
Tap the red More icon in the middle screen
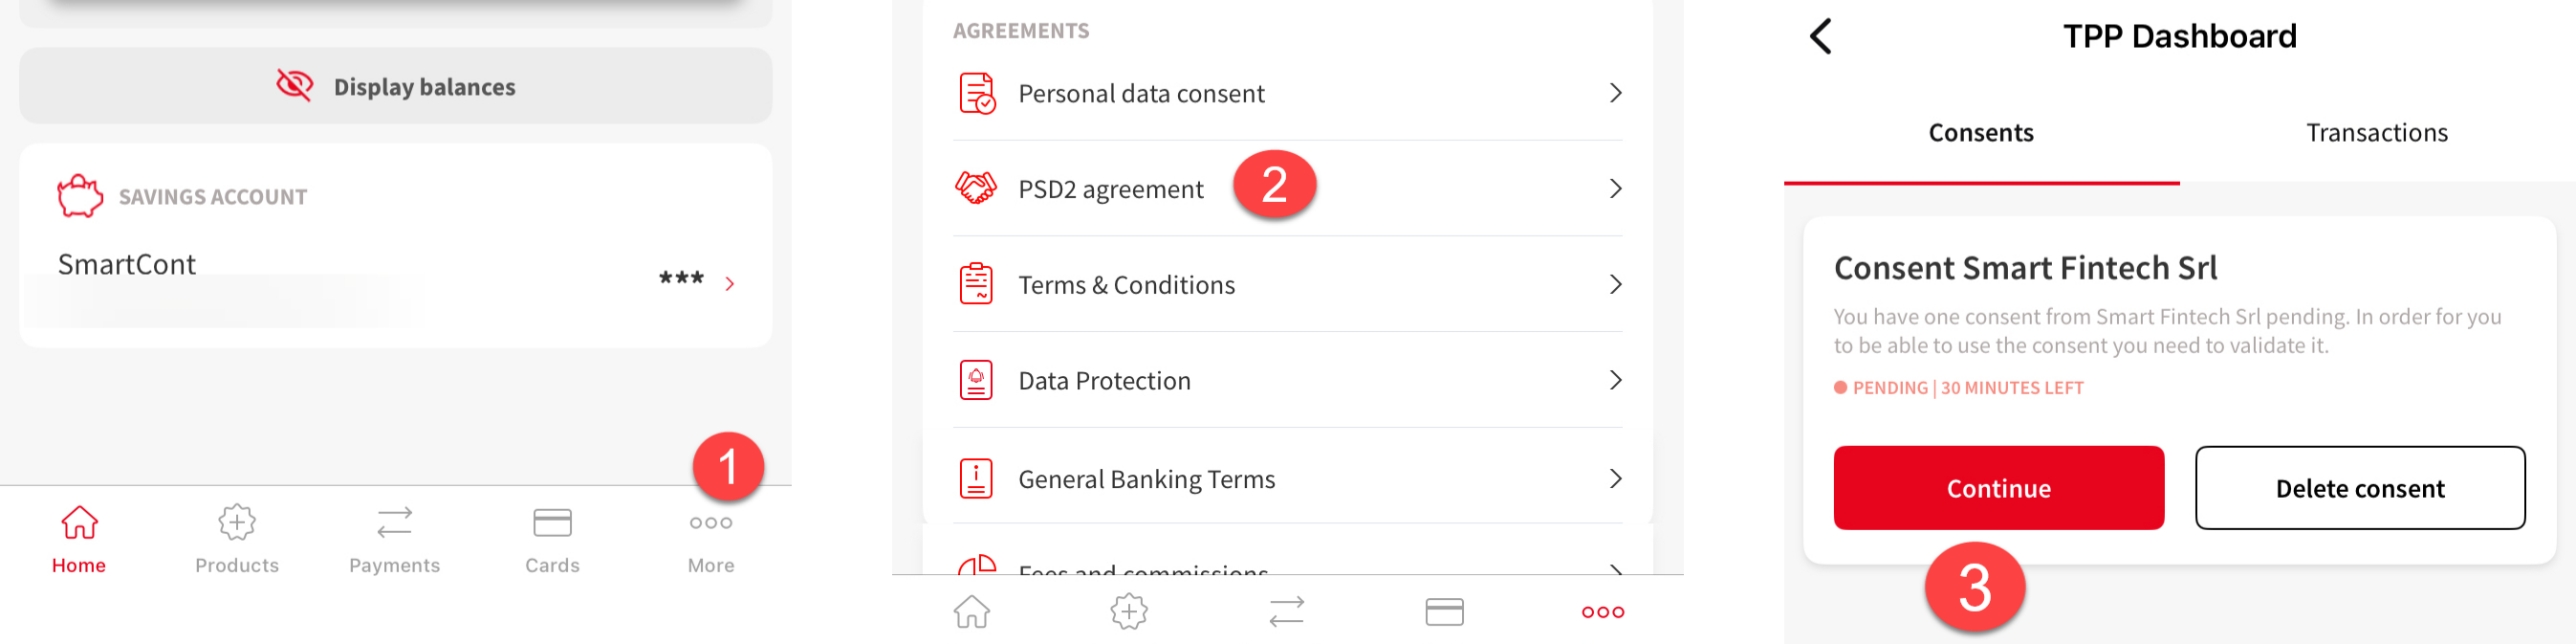click(1603, 612)
